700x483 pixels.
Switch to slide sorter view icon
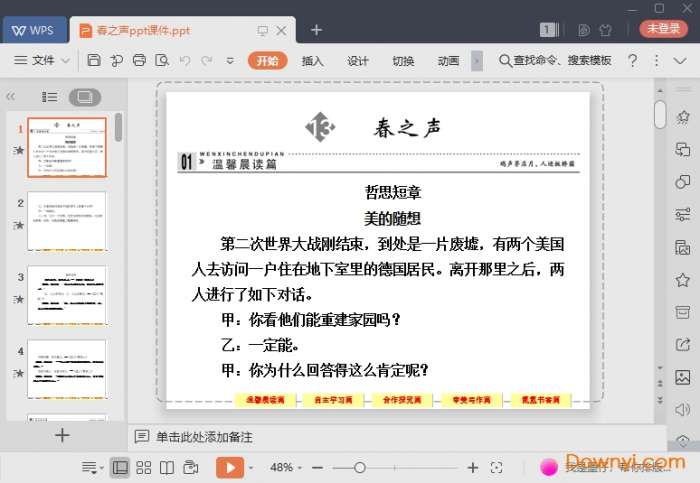pyautogui.click(x=143, y=467)
